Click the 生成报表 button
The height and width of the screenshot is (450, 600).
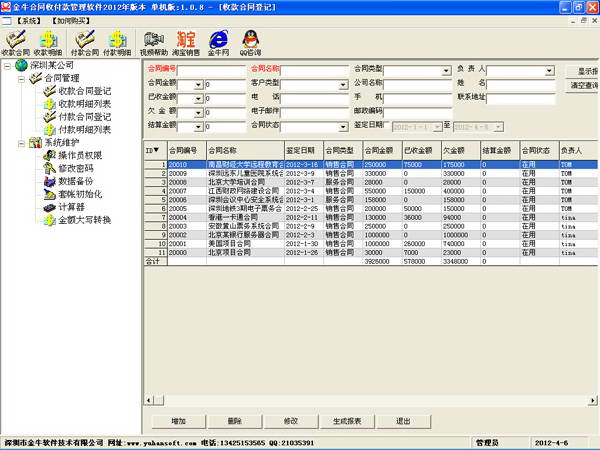pos(347,421)
